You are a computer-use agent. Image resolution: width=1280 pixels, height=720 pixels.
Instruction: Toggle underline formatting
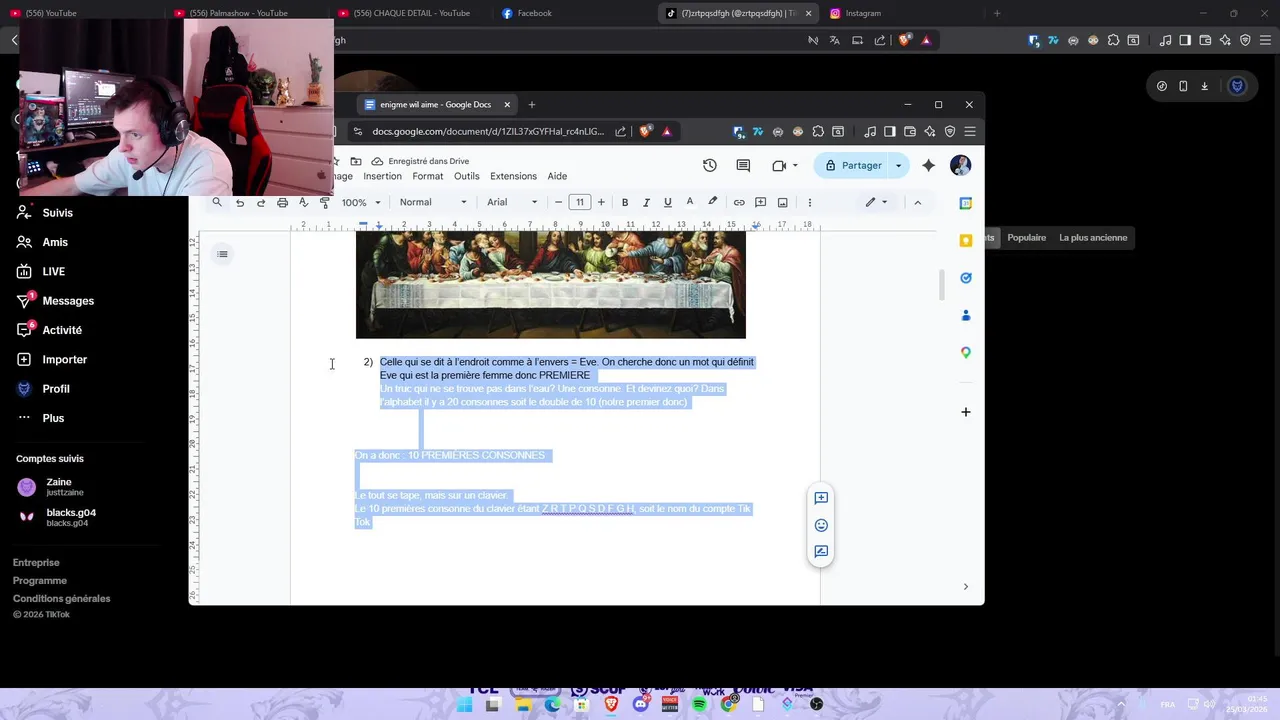[x=667, y=202]
